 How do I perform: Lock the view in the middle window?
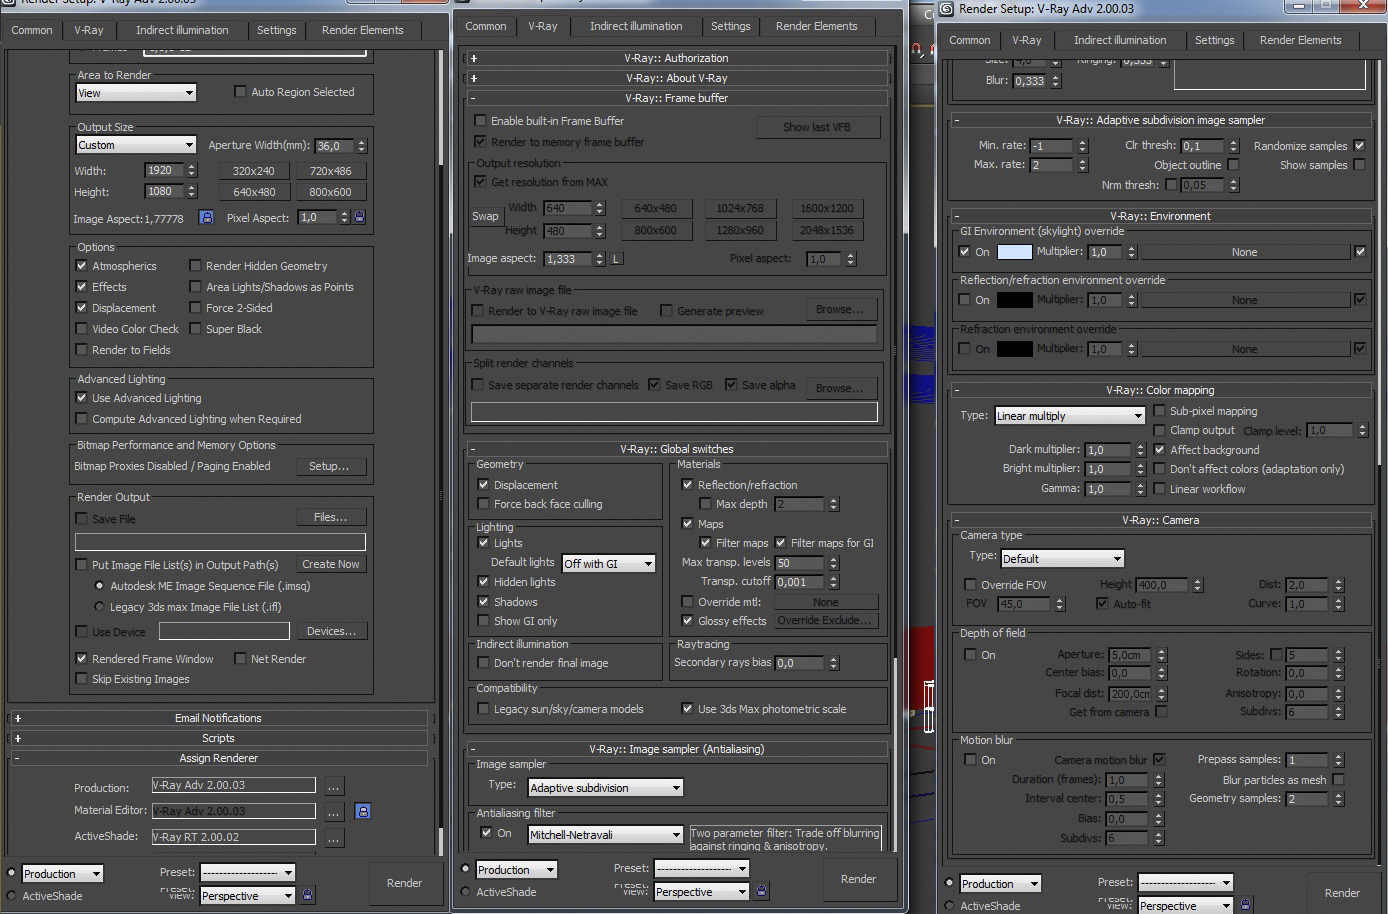tap(761, 891)
